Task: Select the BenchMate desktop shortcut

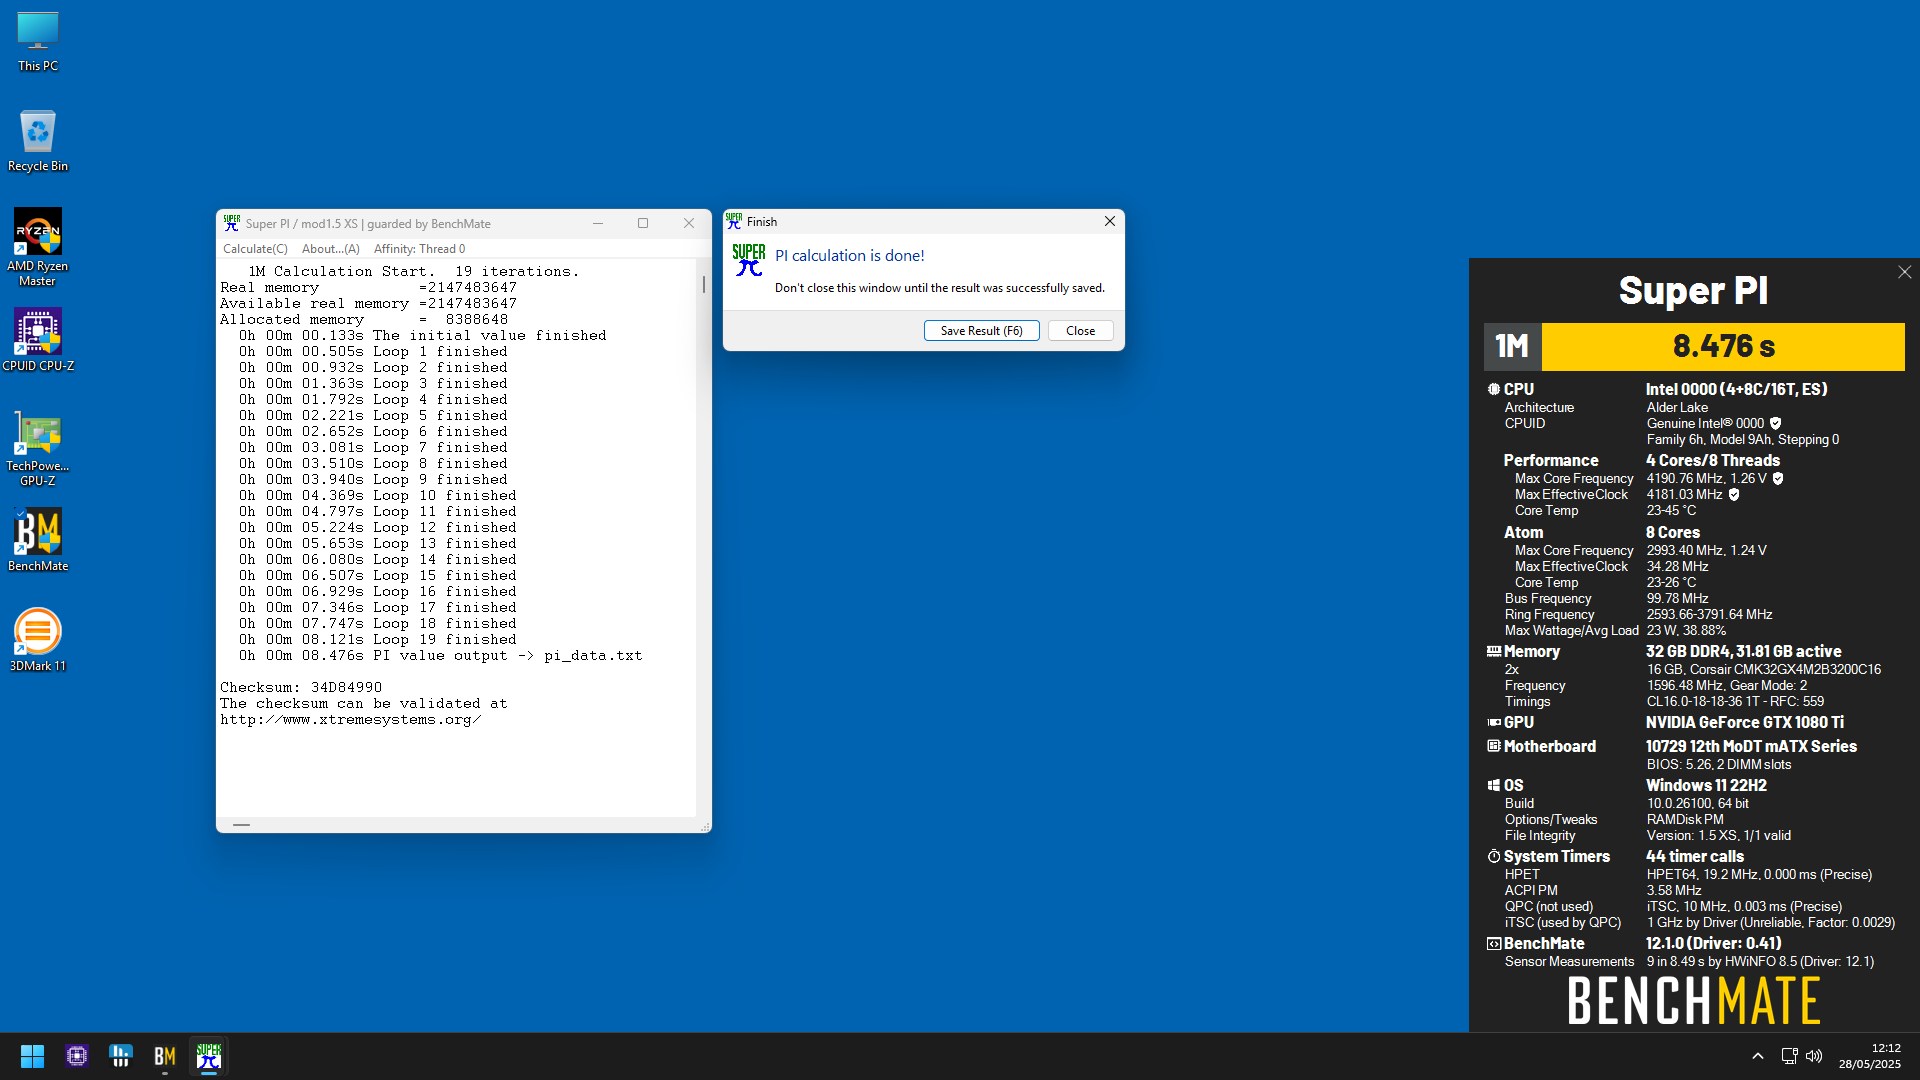Action: [x=38, y=540]
